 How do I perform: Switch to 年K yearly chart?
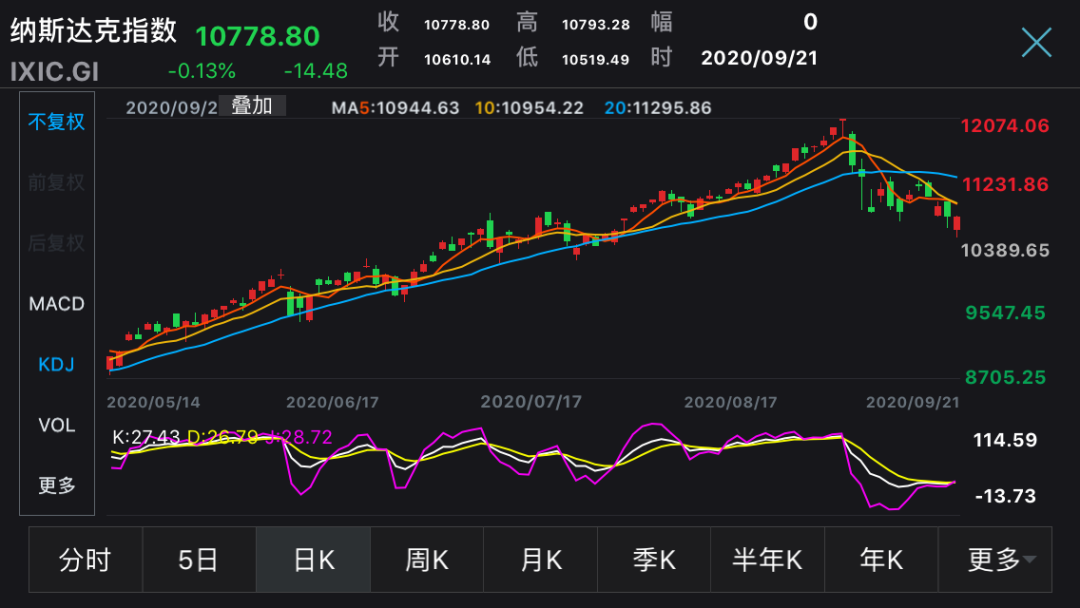point(881,560)
